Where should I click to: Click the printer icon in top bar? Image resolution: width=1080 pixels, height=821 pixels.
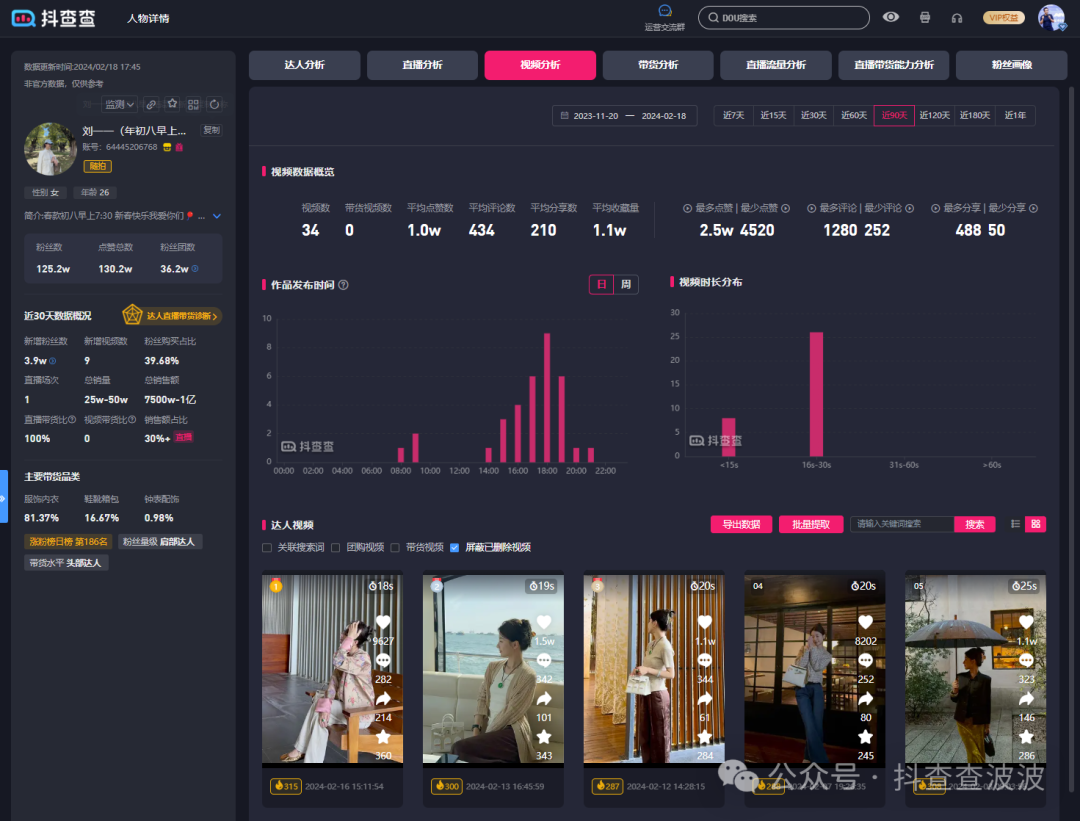(924, 18)
